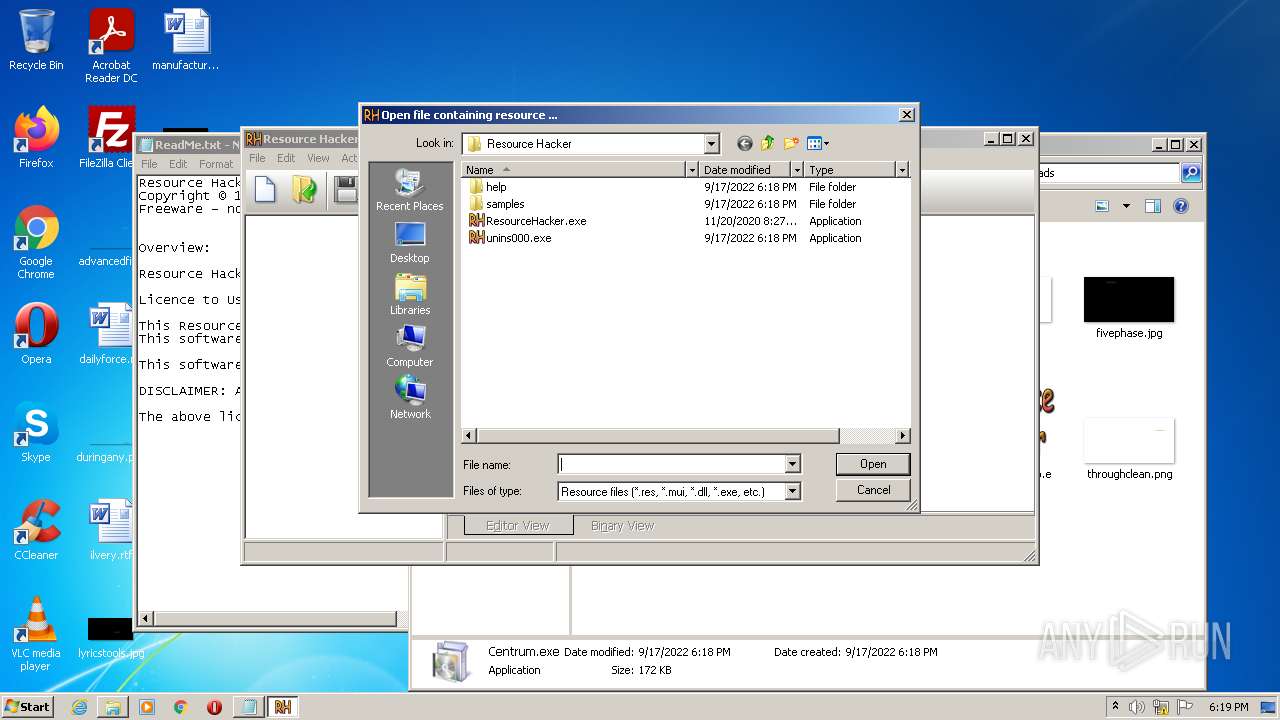Click the Cancel button
1280x720 pixels.
pyautogui.click(x=873, y=490)
